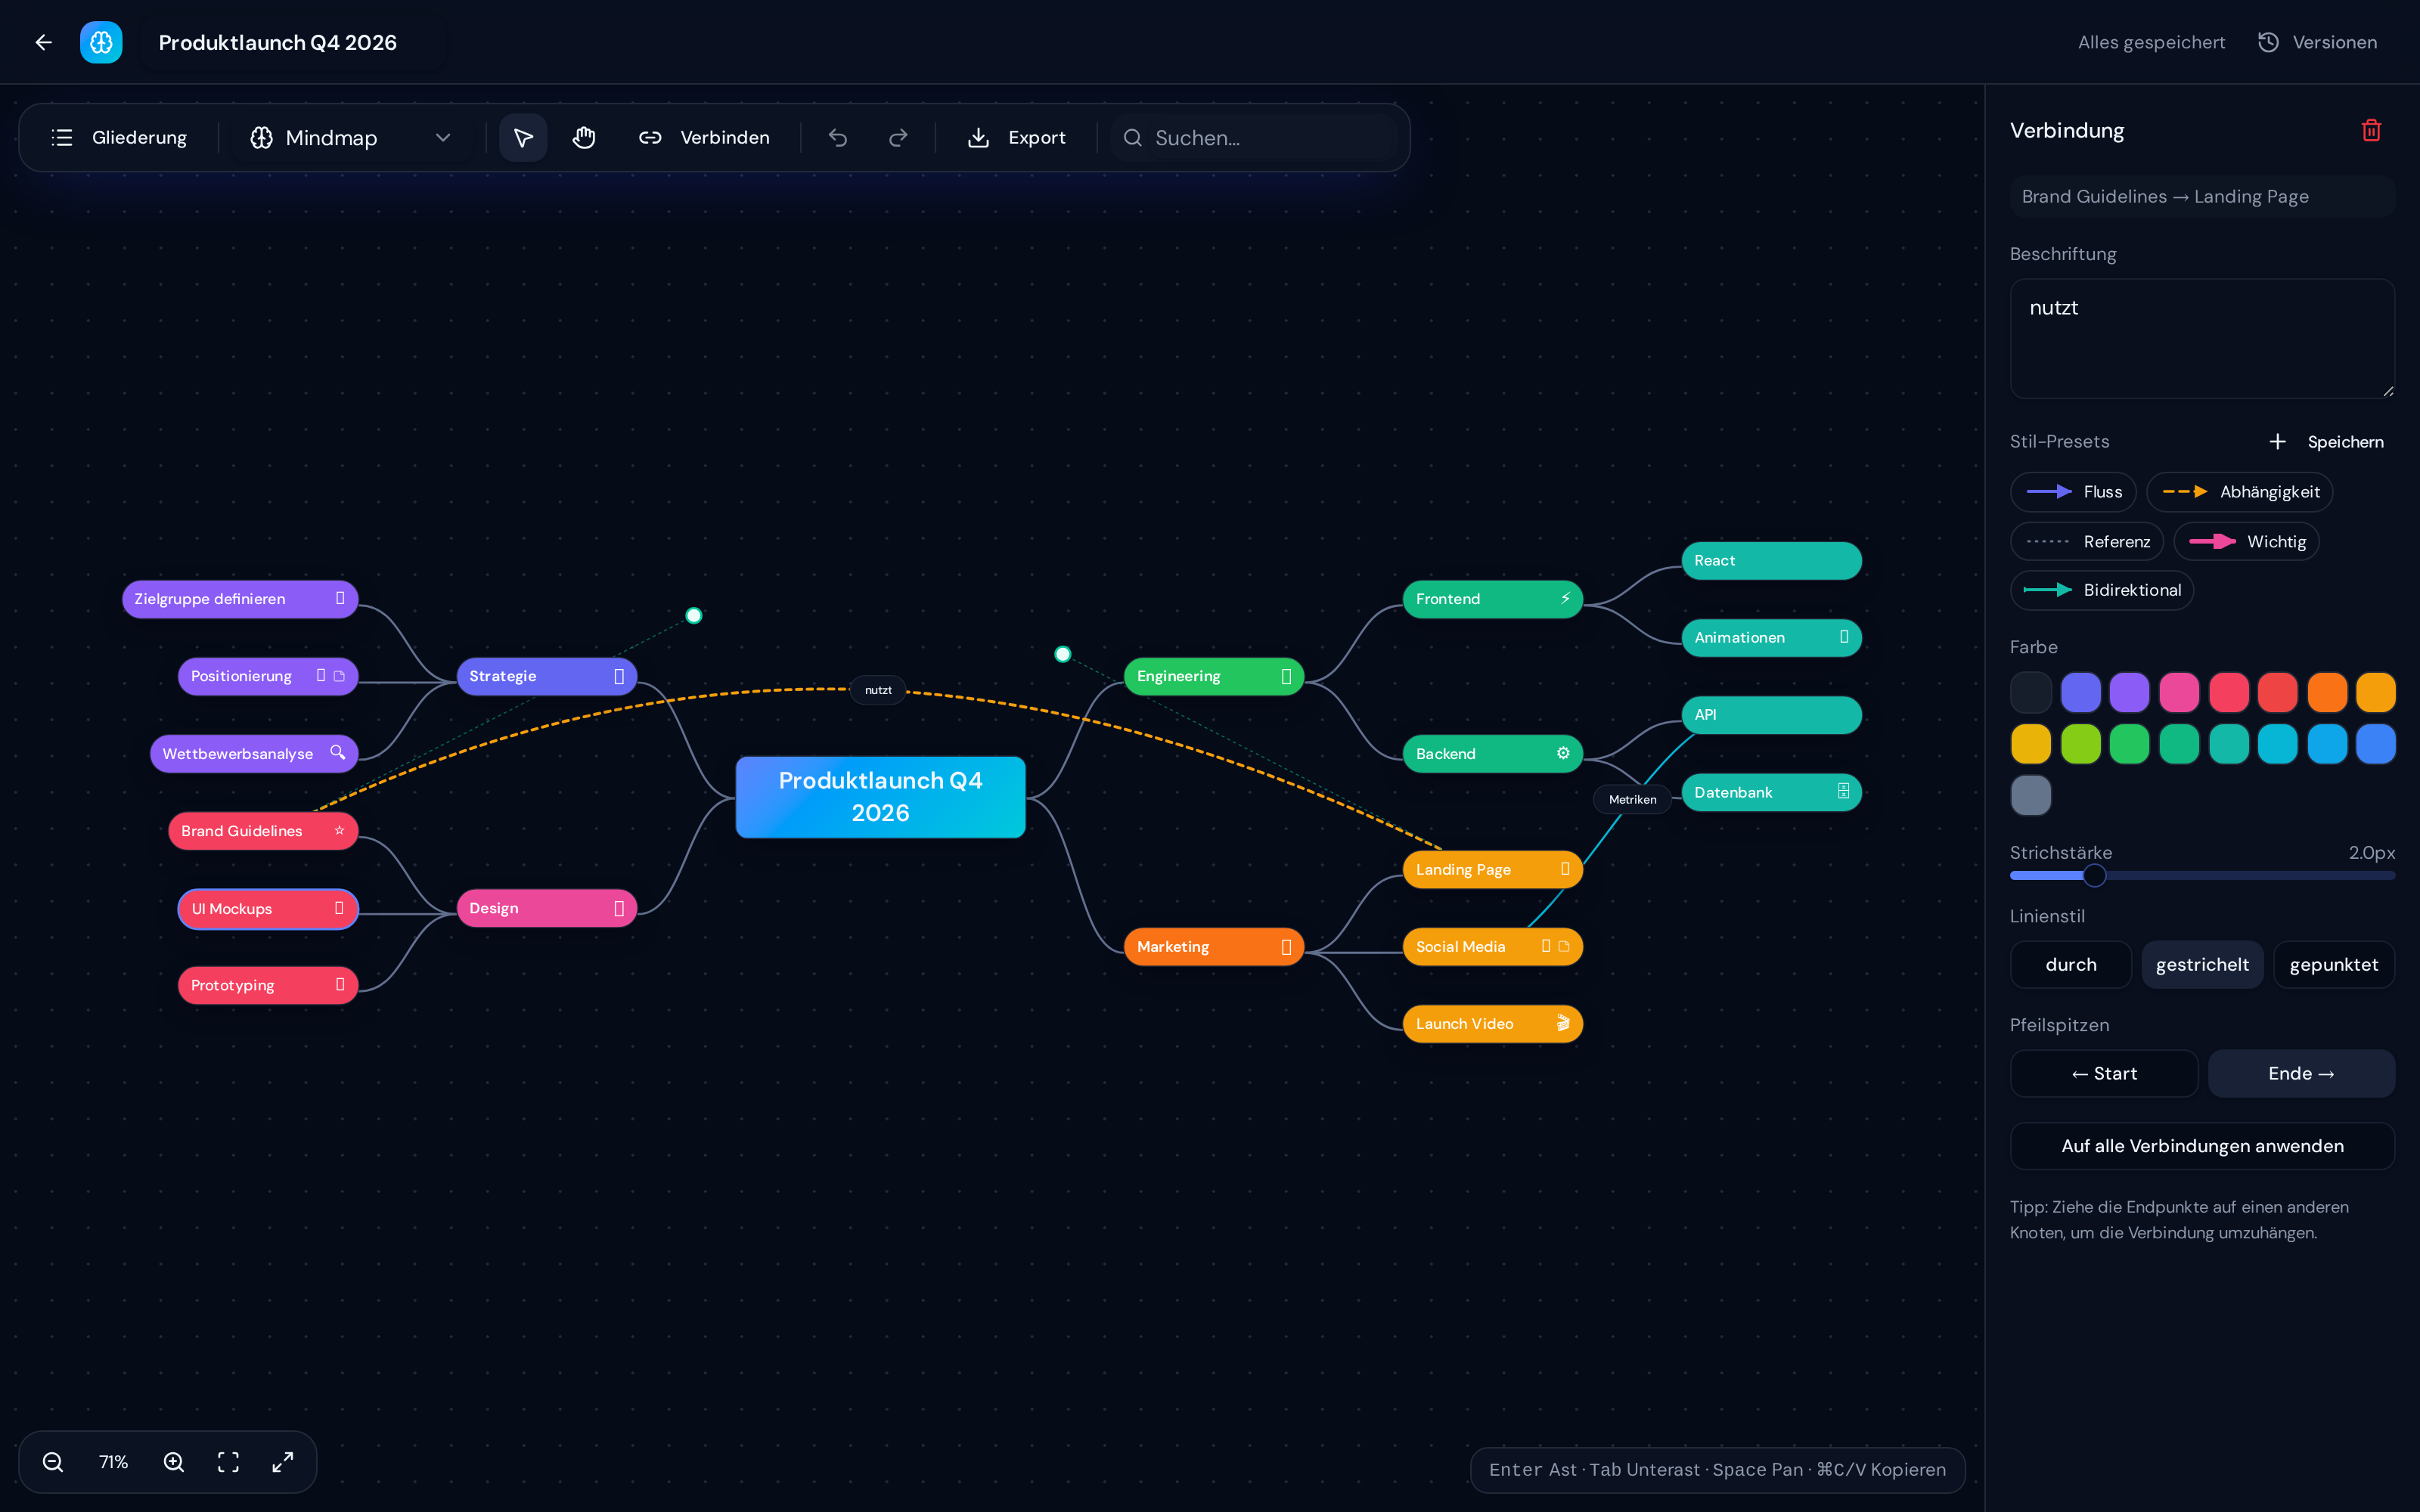Toggle the Ende arrowhead

(x=2301, y=1074)
